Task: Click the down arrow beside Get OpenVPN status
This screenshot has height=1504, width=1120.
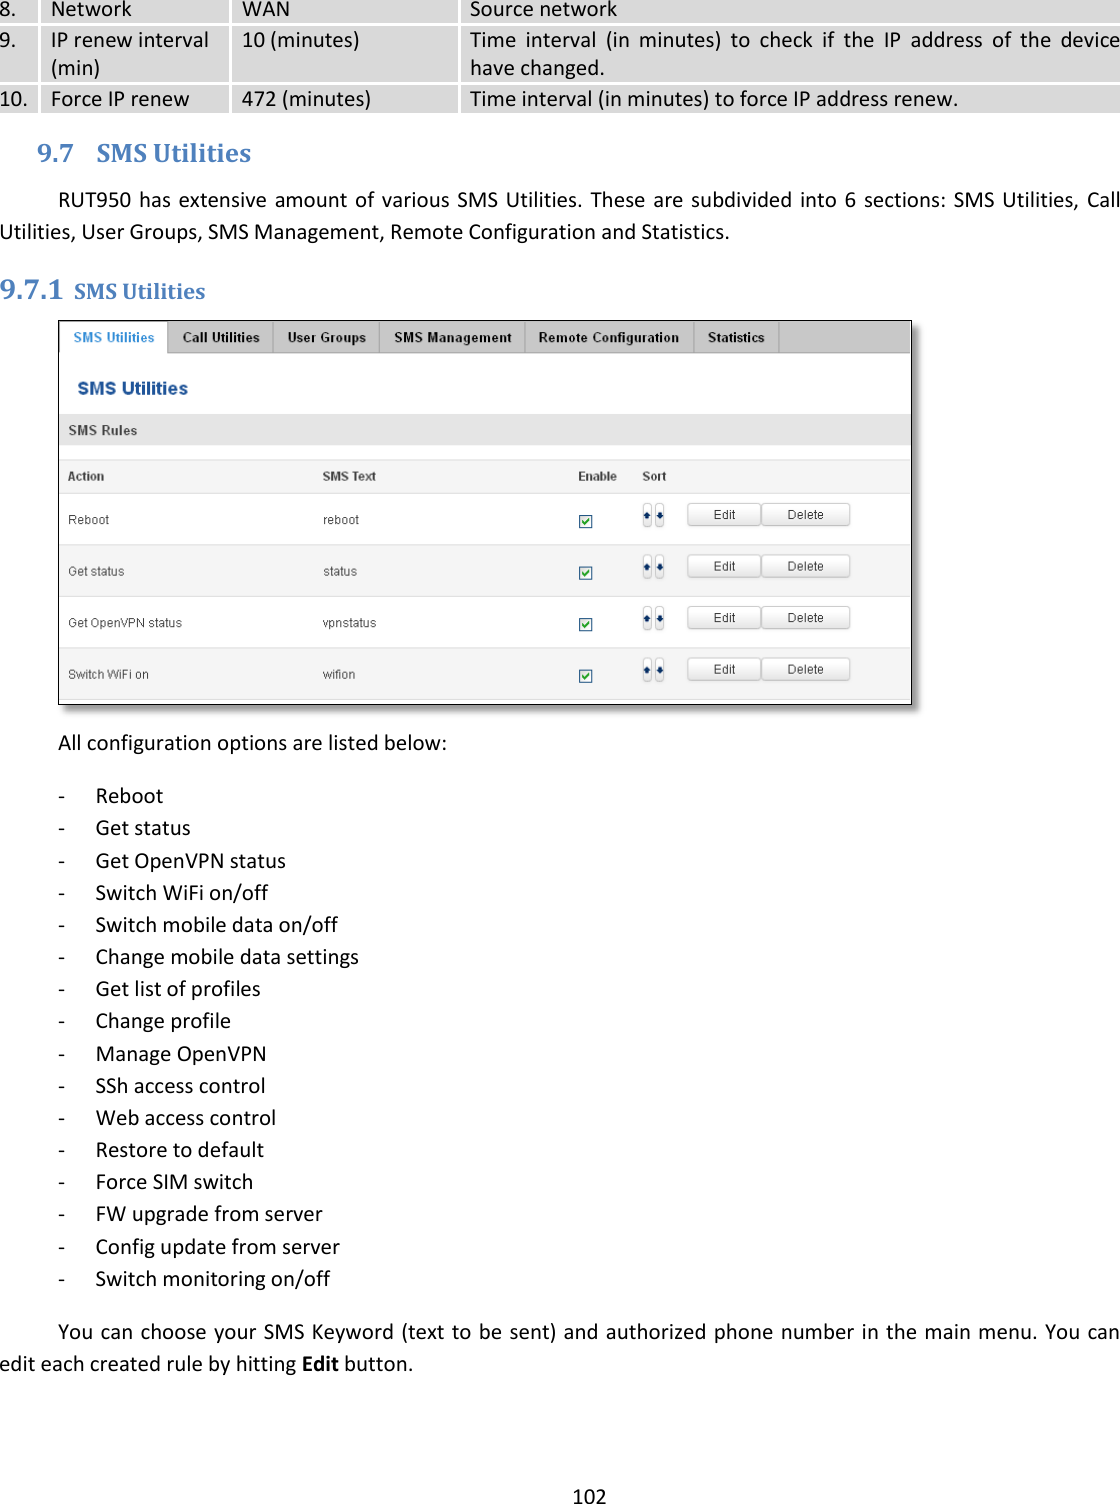Action: click(658, 617)
